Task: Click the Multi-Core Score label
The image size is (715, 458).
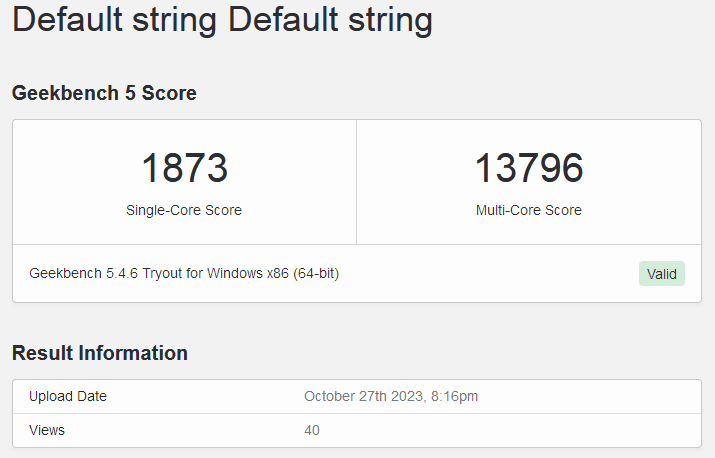Action: point(529,210)
